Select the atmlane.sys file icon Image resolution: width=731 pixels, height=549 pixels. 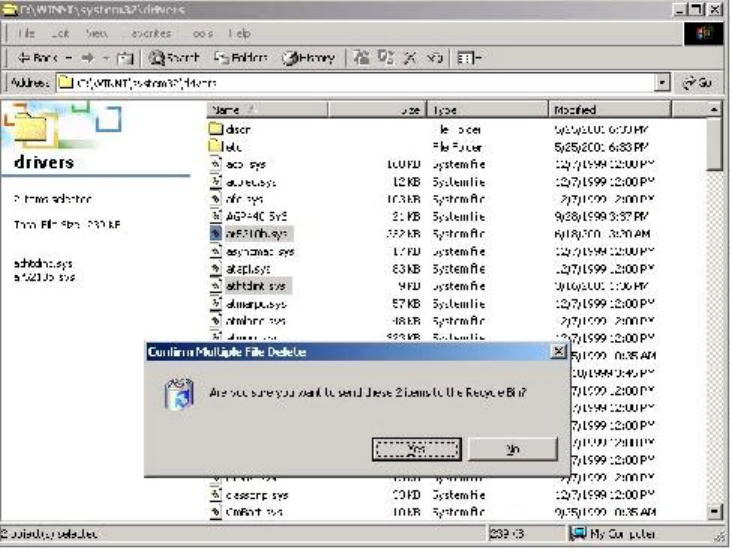215,321
